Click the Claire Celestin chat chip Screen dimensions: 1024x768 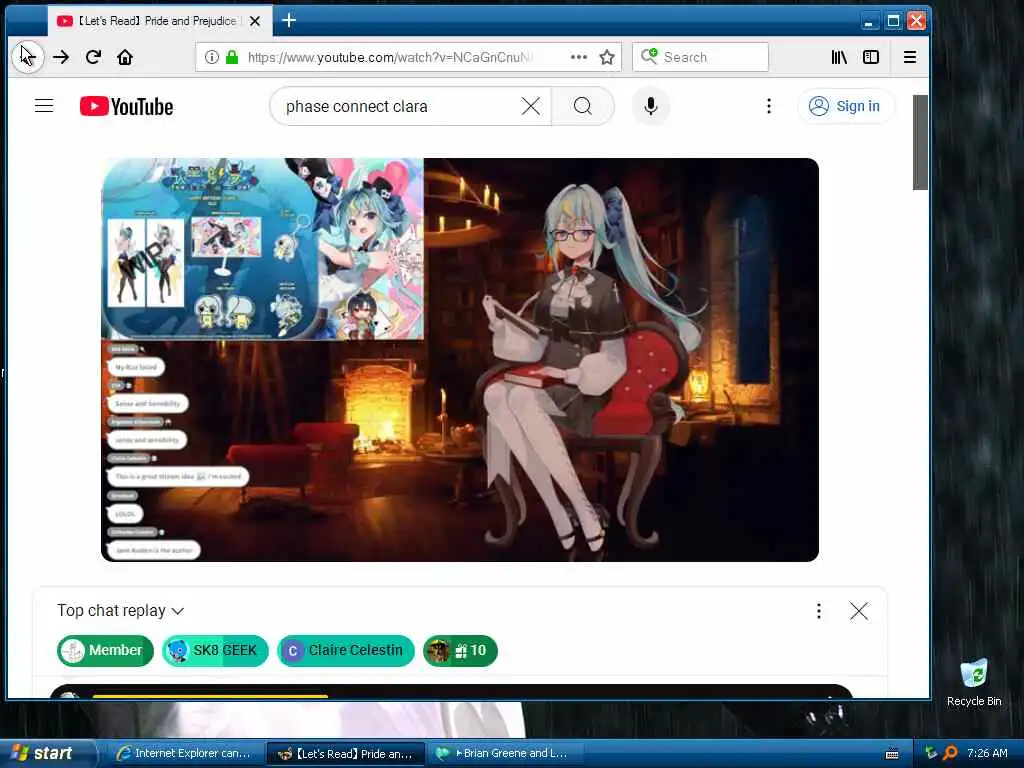pyautogui.click(x=345, y=650)
